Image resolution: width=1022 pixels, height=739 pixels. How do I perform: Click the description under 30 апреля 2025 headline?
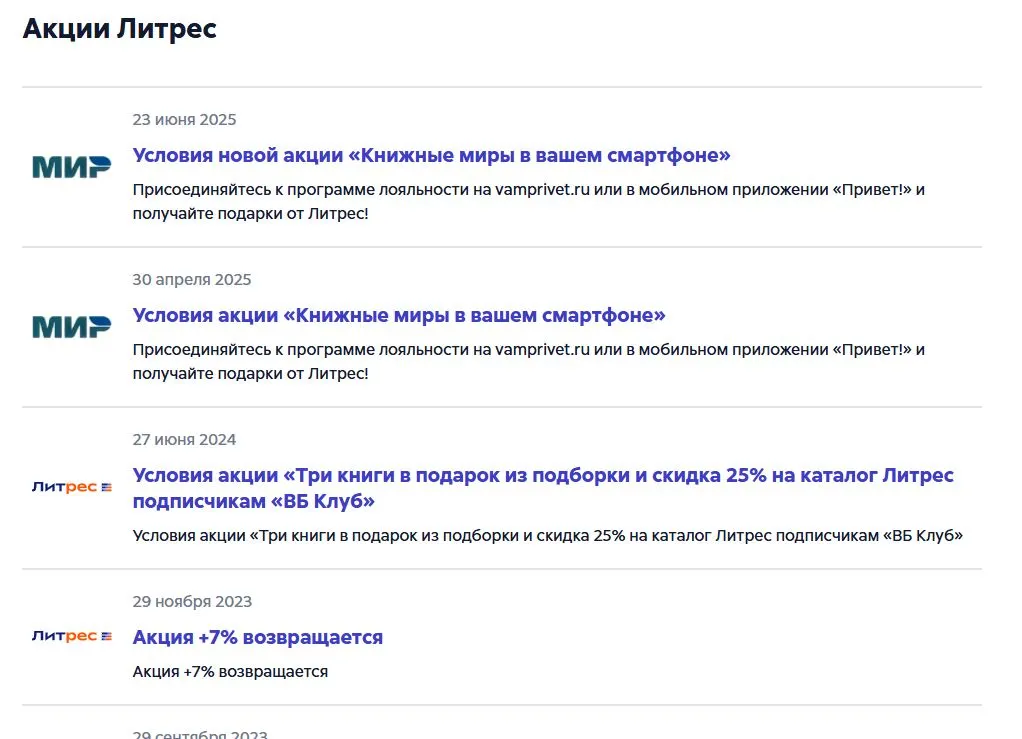(529, 362)
